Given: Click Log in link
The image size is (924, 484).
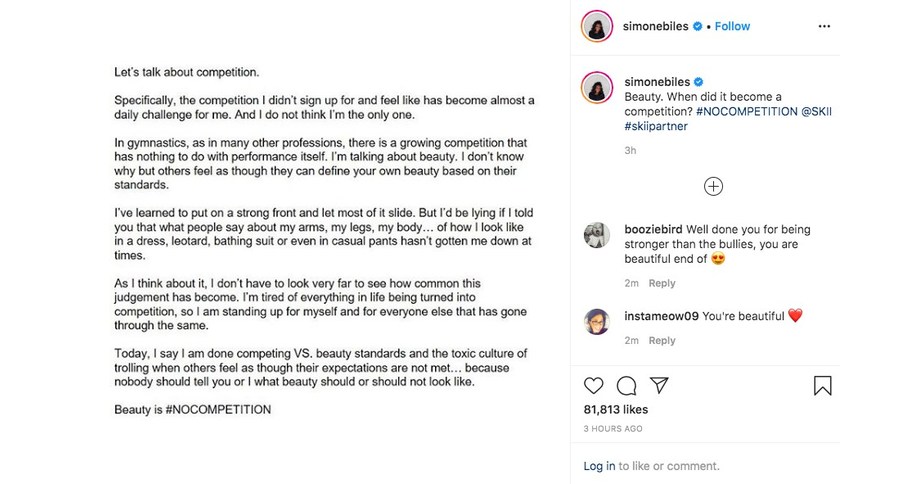Looking at the screenshot, I should [x=599, y=466].
